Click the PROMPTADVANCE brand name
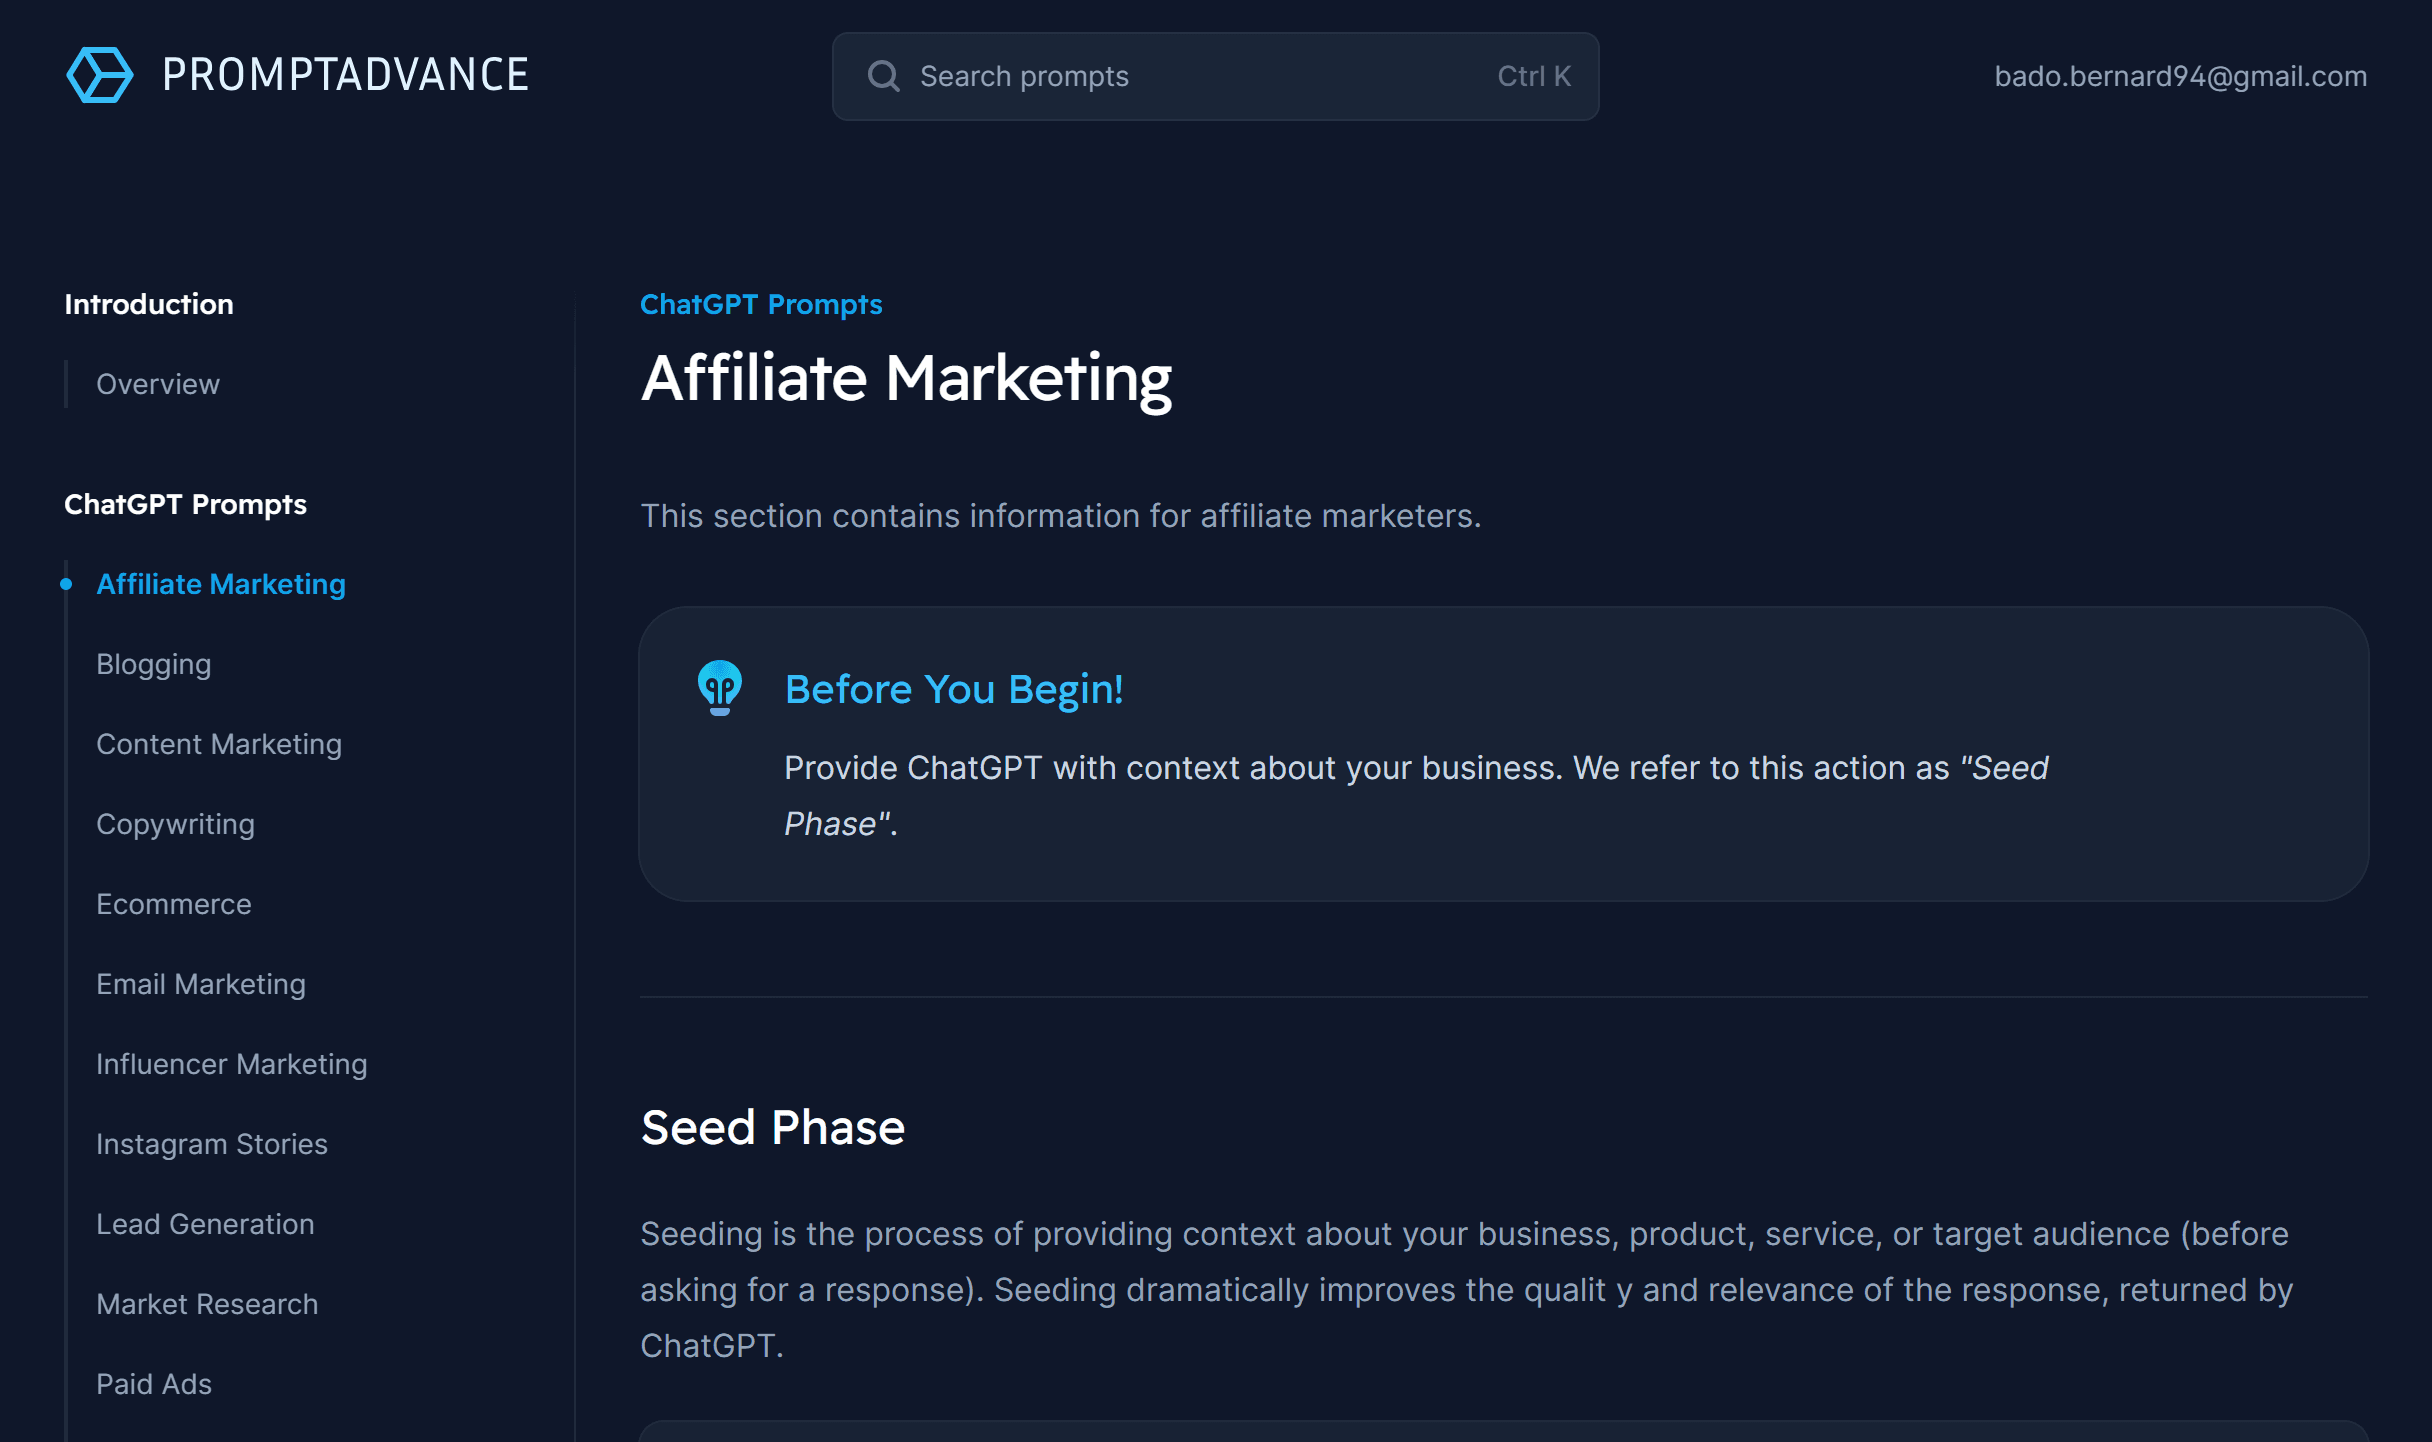 coord(345,75)
